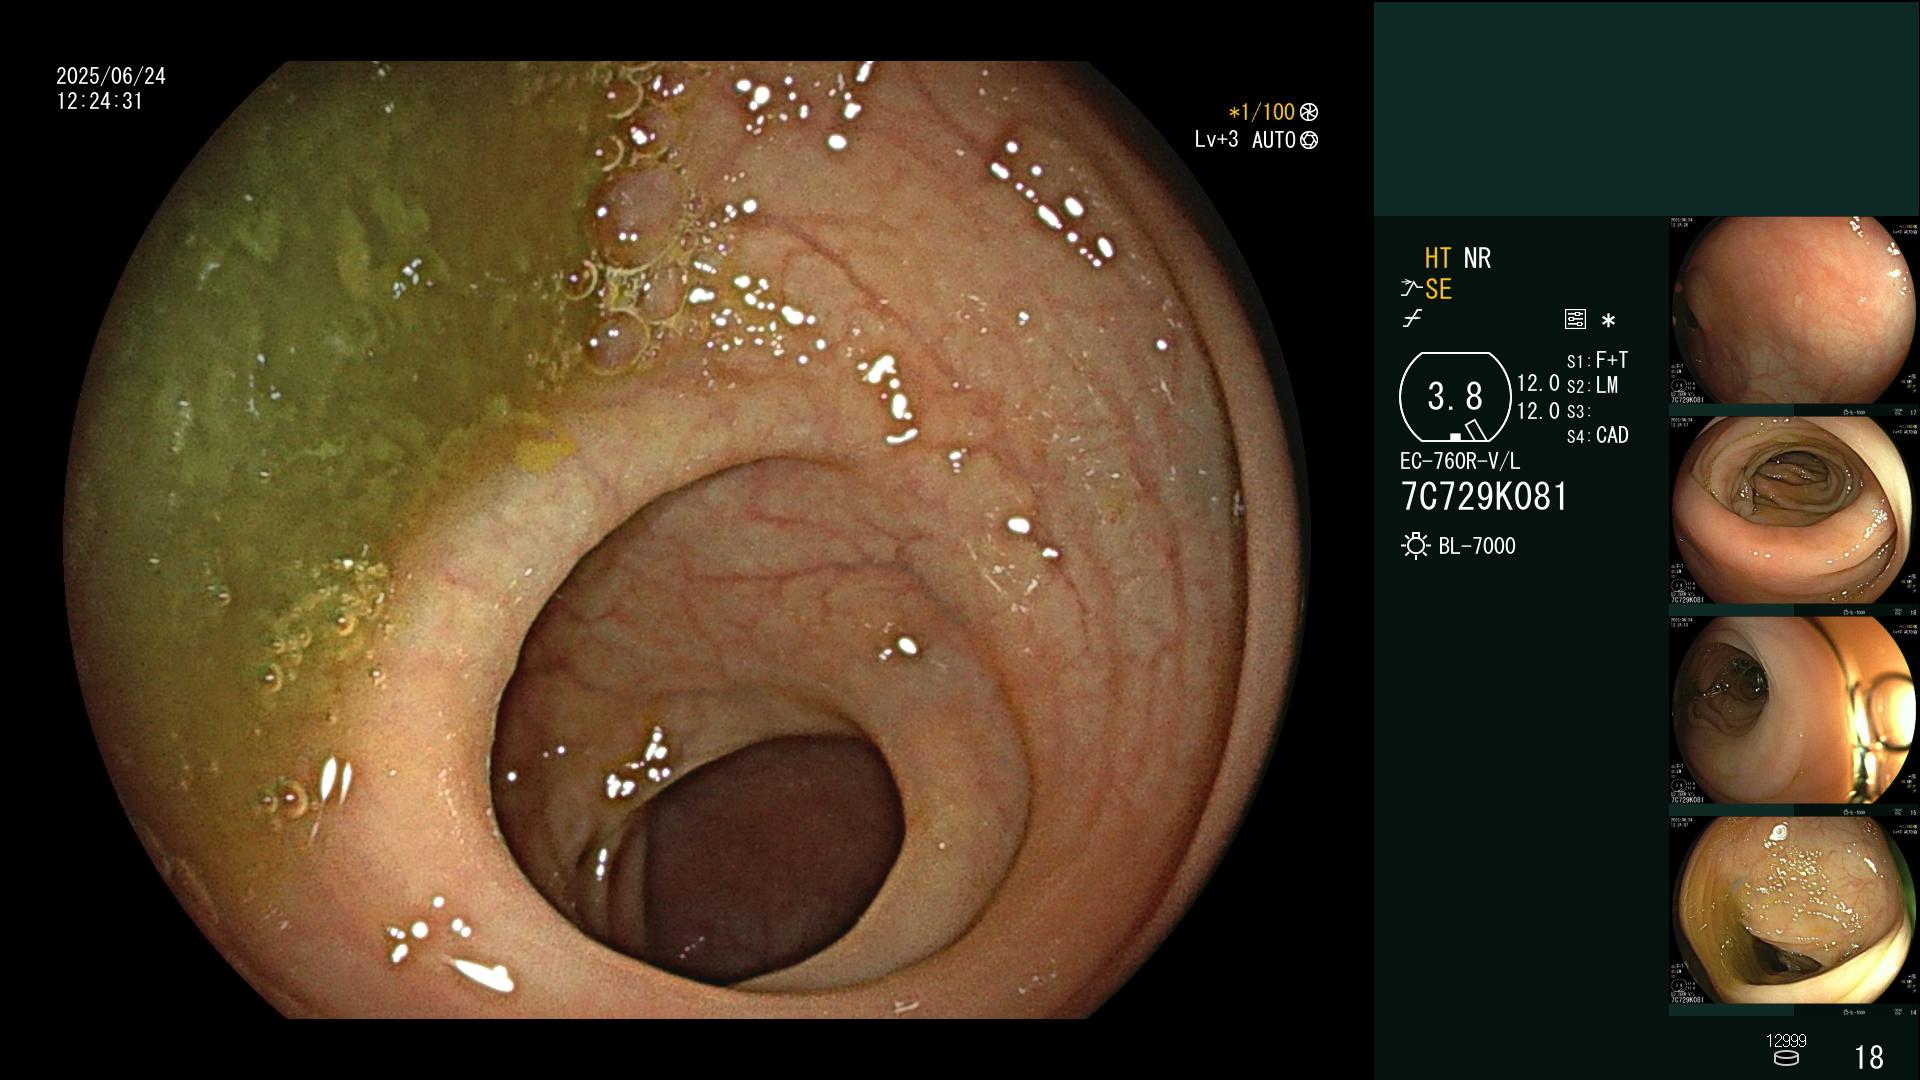Image resolution: width=1920 pixels, height=1080 pixels.
Task: Click the scope model EC-760R-V/L
Action: click(x=1460, y=461)
